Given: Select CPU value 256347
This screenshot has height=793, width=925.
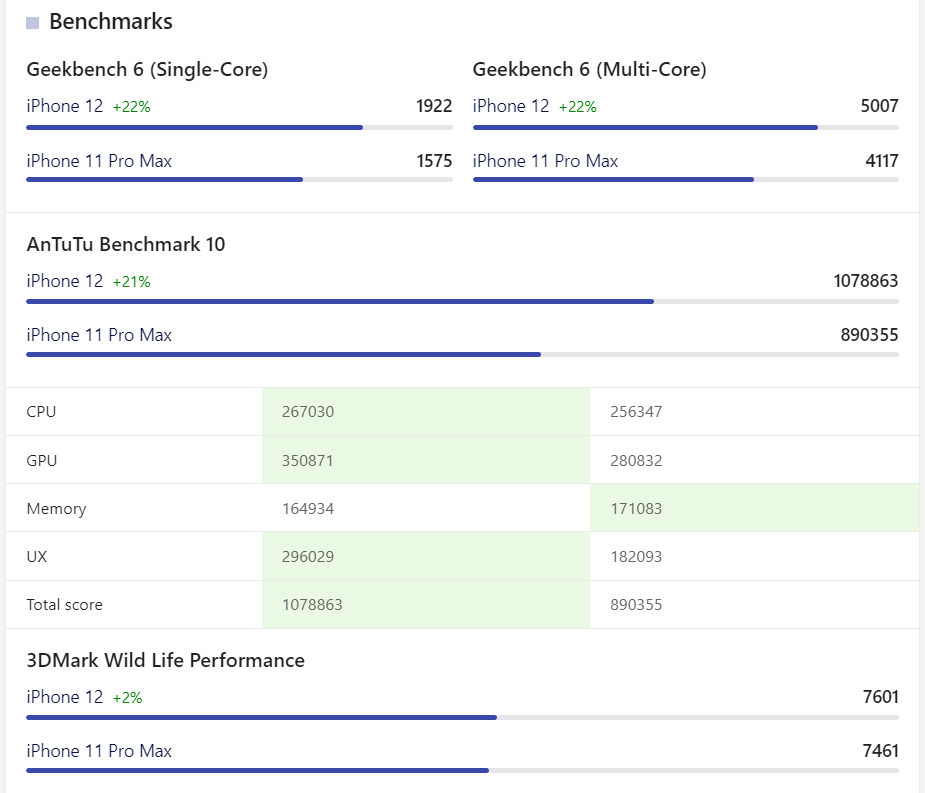Looking at the screenshot, I should pos(637,412).
